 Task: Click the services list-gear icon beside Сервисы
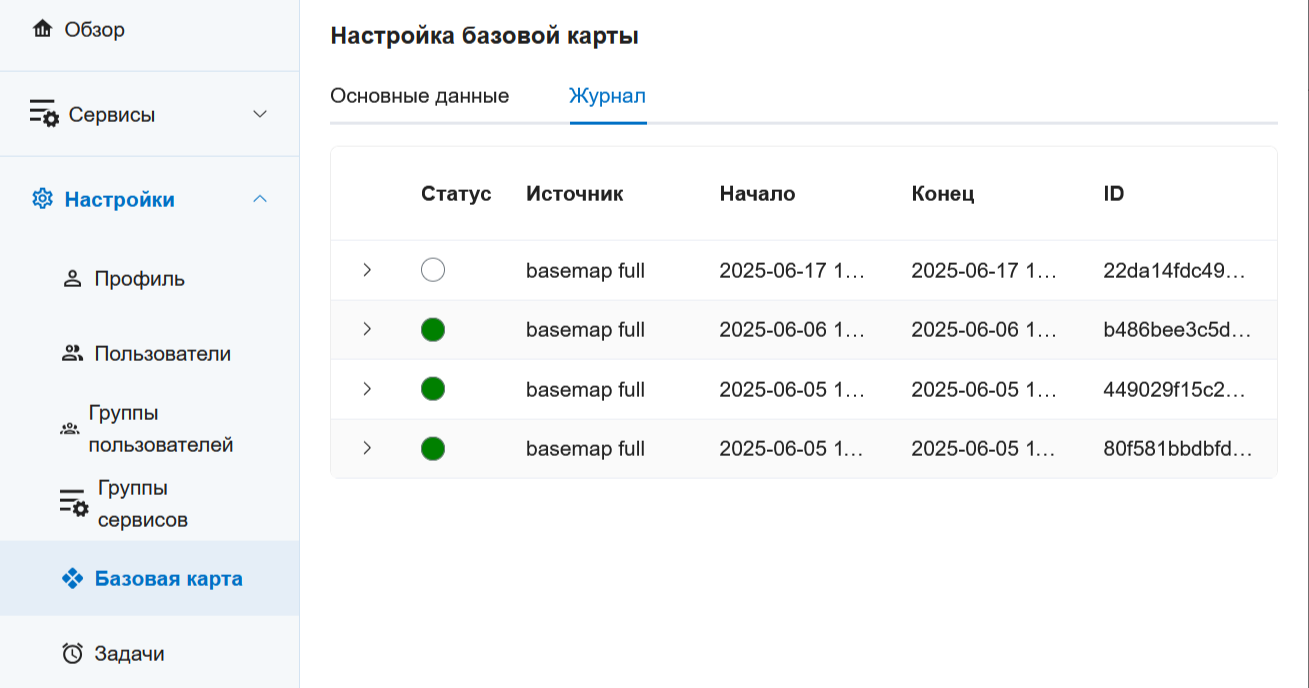[x=44, y=113]
